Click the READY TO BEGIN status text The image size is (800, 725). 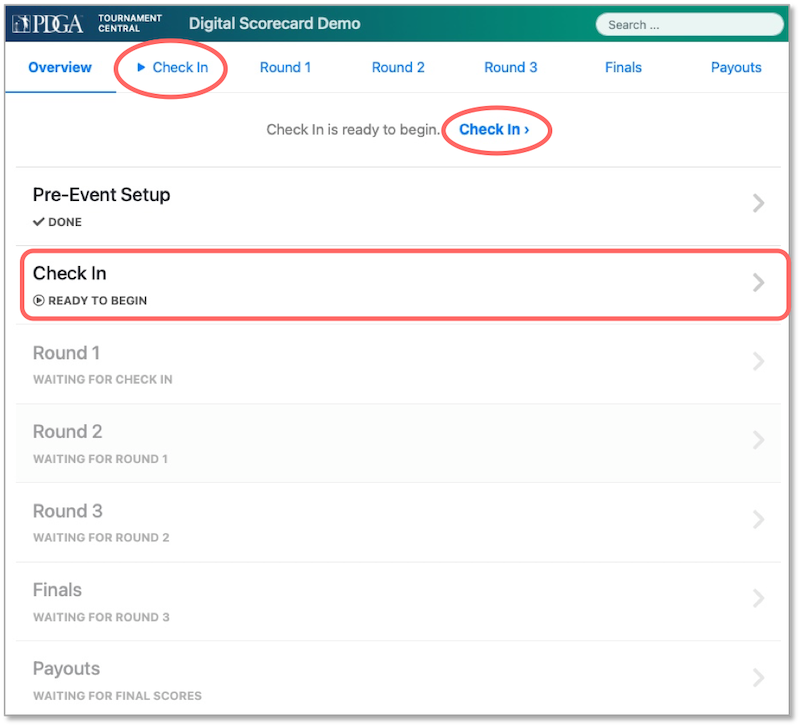pyautogui.click(x=97, y=301)
